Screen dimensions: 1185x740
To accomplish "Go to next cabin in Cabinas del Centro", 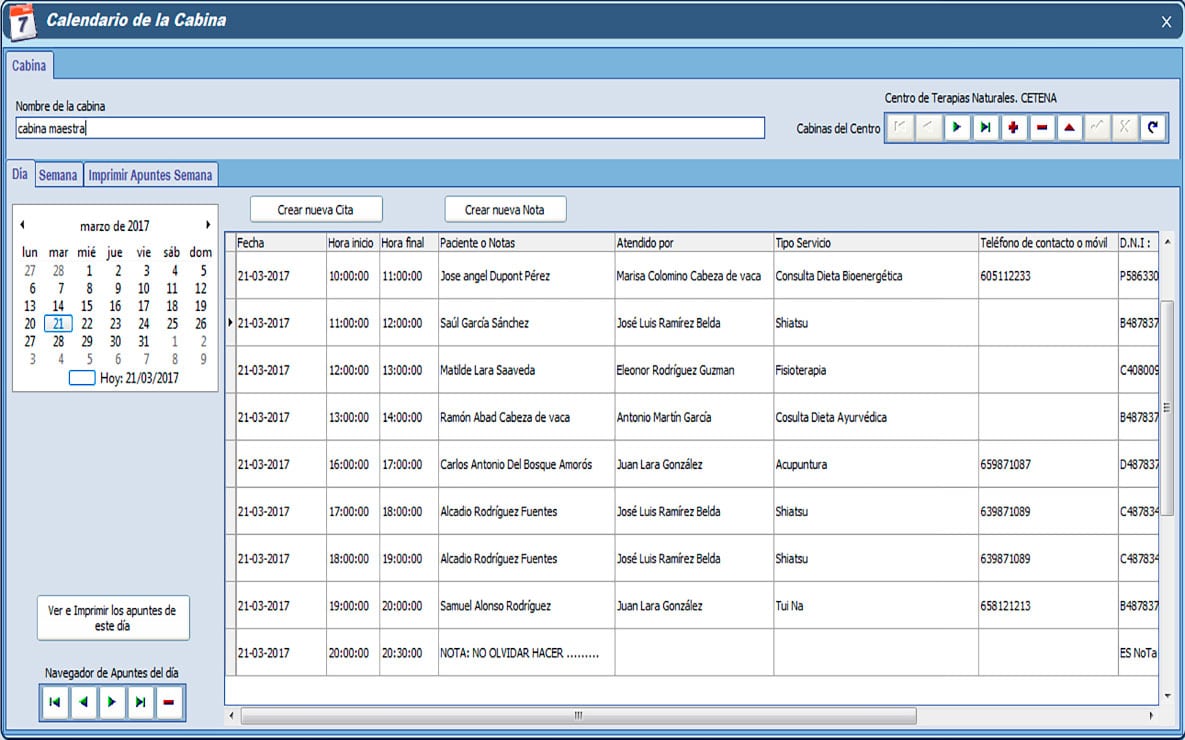I will coord(958,128).
